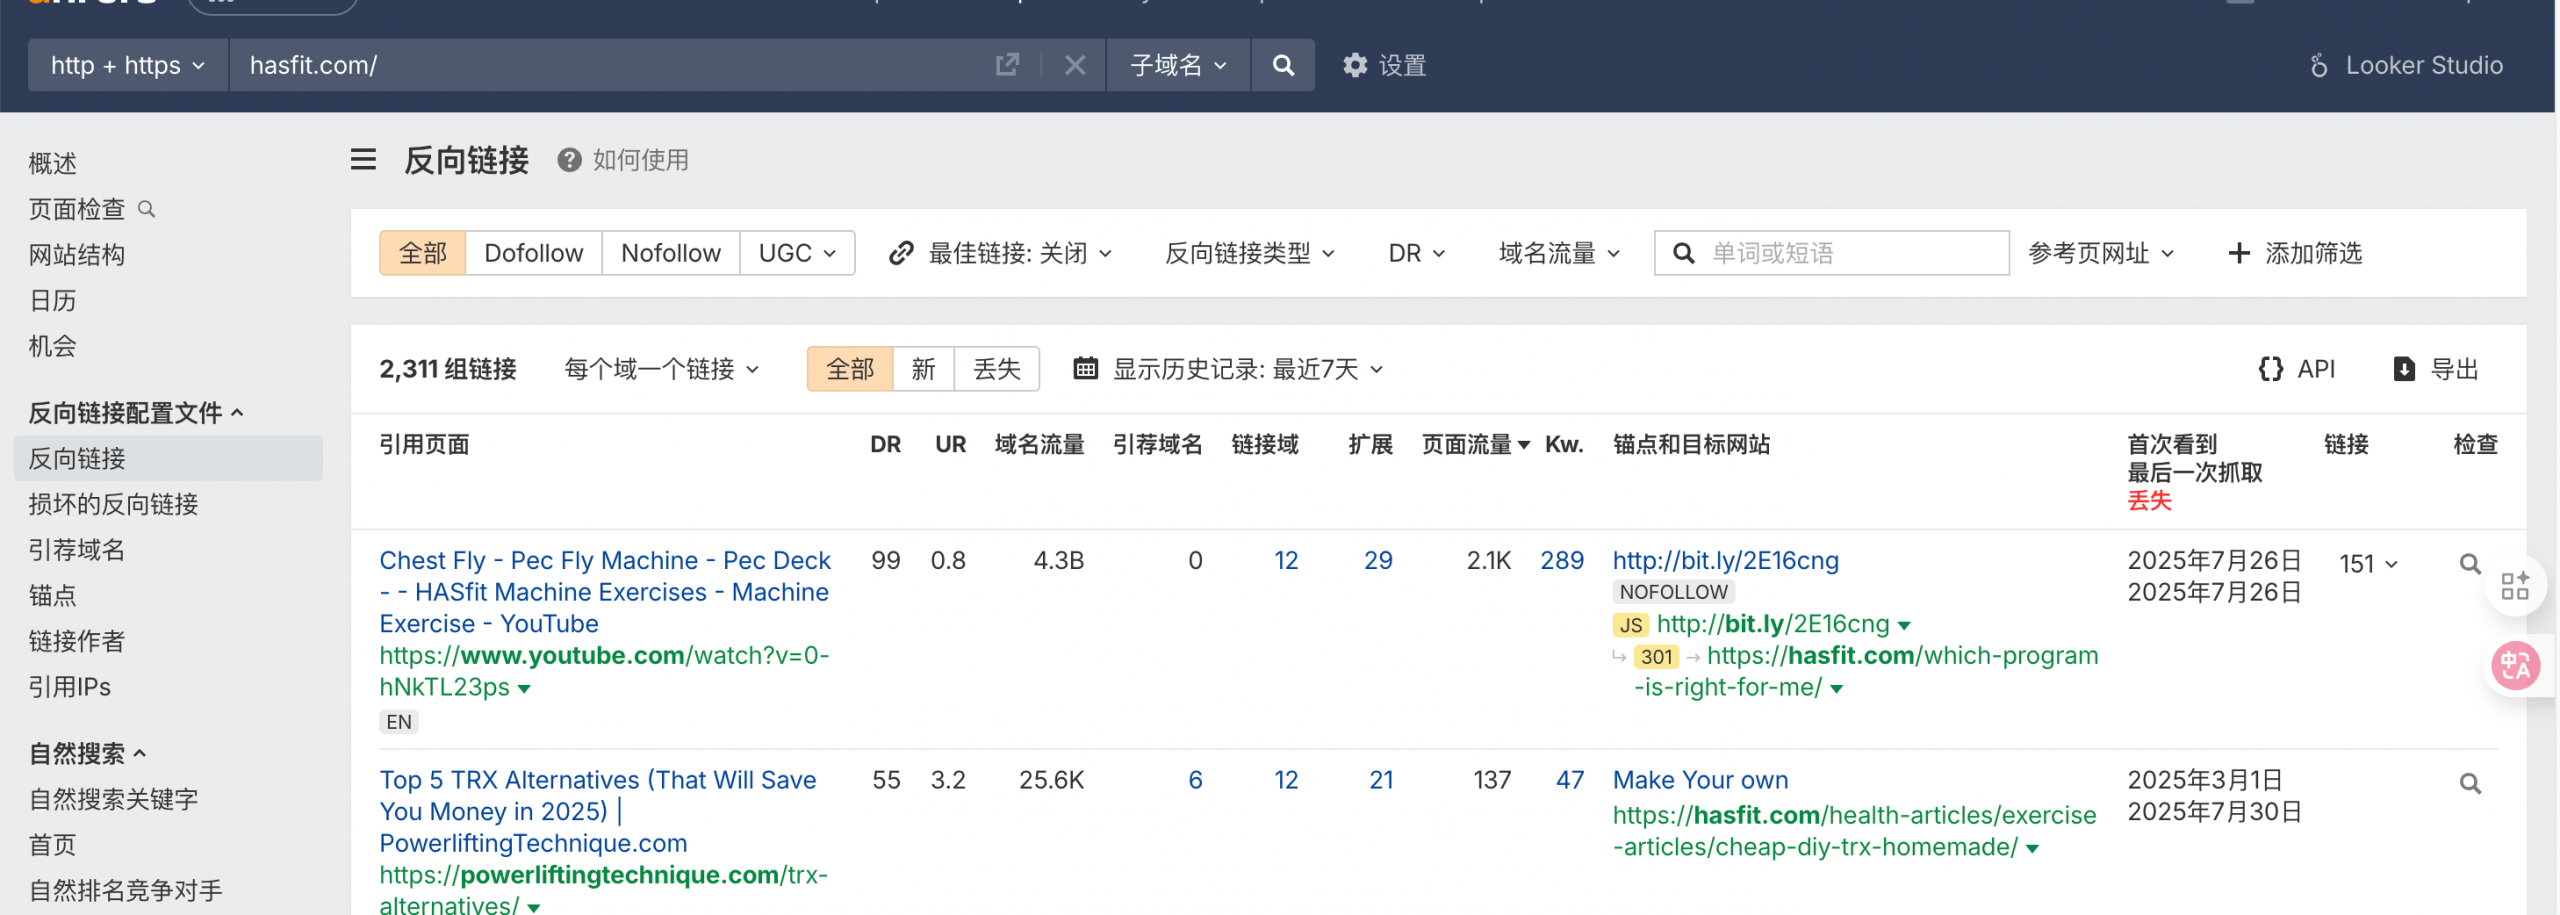
Task: Open 损坏的反向链接 in sidebar
Action: click(x=113, y=504)
